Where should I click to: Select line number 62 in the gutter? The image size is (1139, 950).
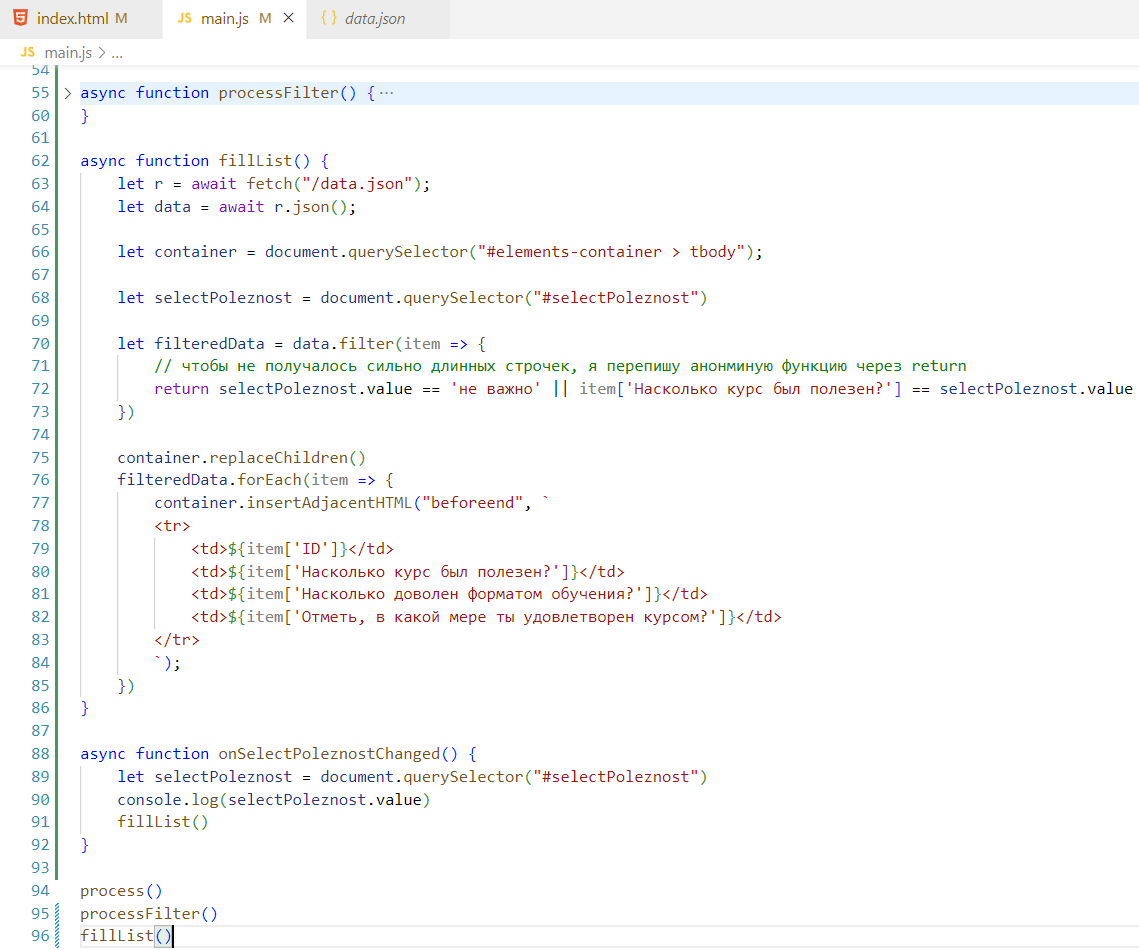click(40, 161)
